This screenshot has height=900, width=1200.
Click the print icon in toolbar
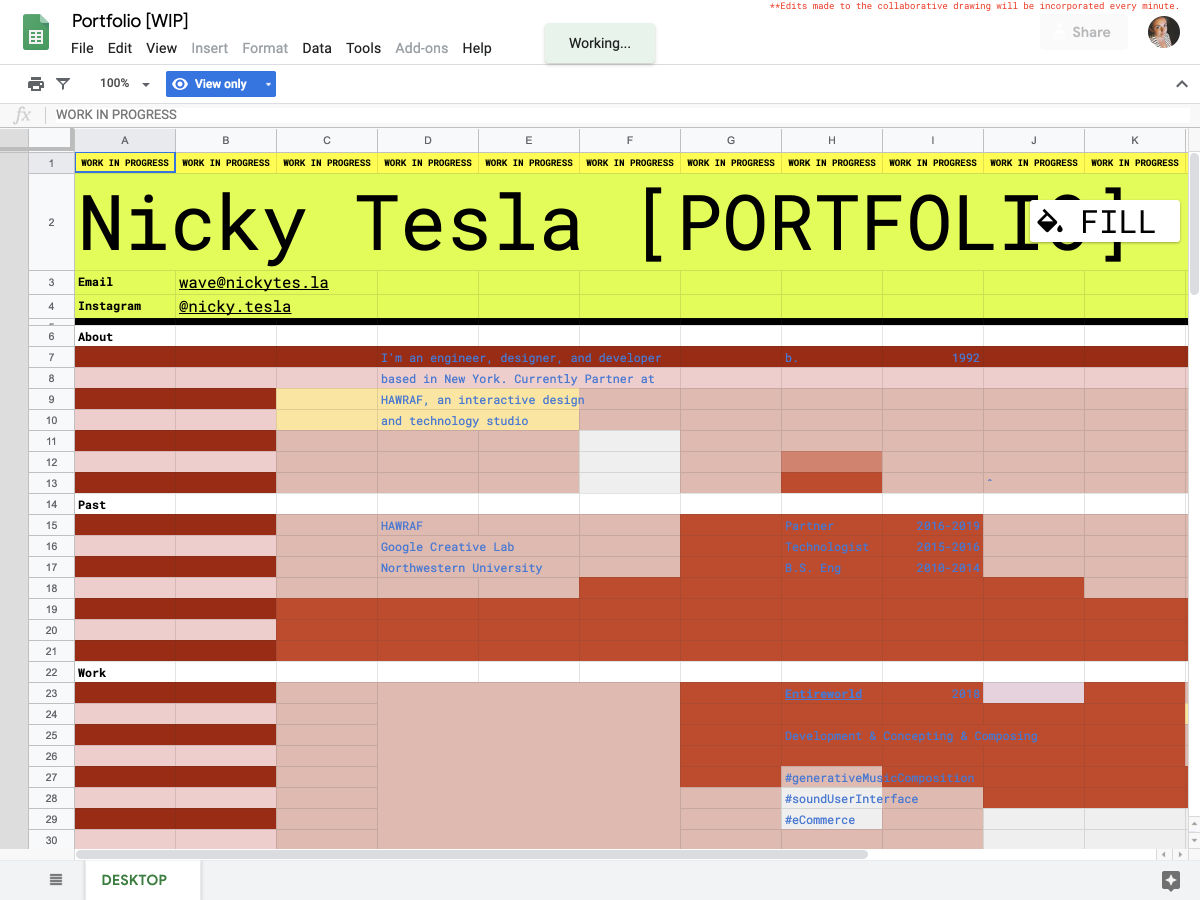[36, 84]
